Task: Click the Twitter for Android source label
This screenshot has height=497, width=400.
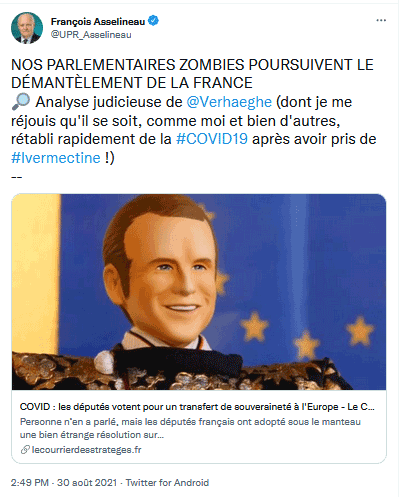Action: tap(167, 483)
